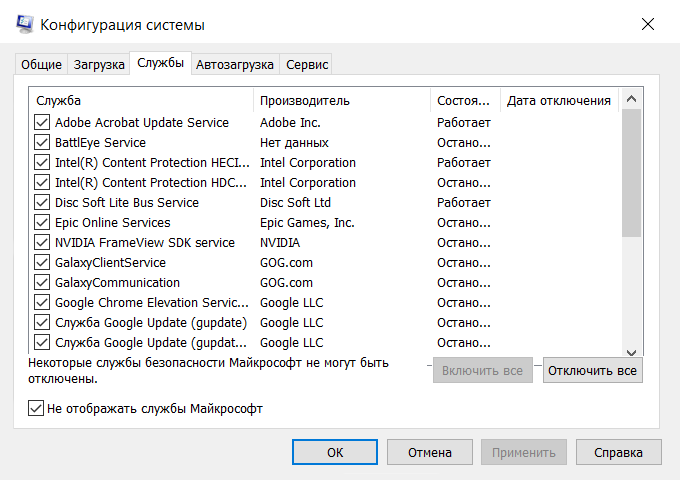Open the Загрузка tab
The height and width of the screenshot is (480, 680).
click(x=99, y=65)
